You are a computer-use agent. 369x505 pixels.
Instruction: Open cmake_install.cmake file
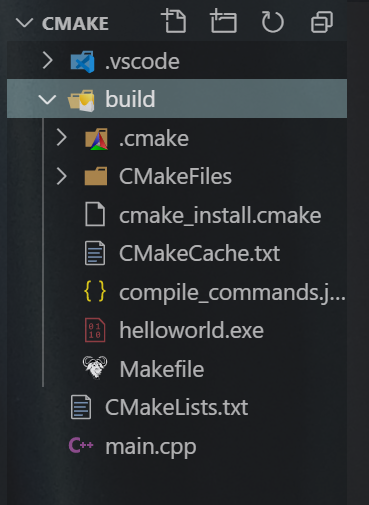220,215
